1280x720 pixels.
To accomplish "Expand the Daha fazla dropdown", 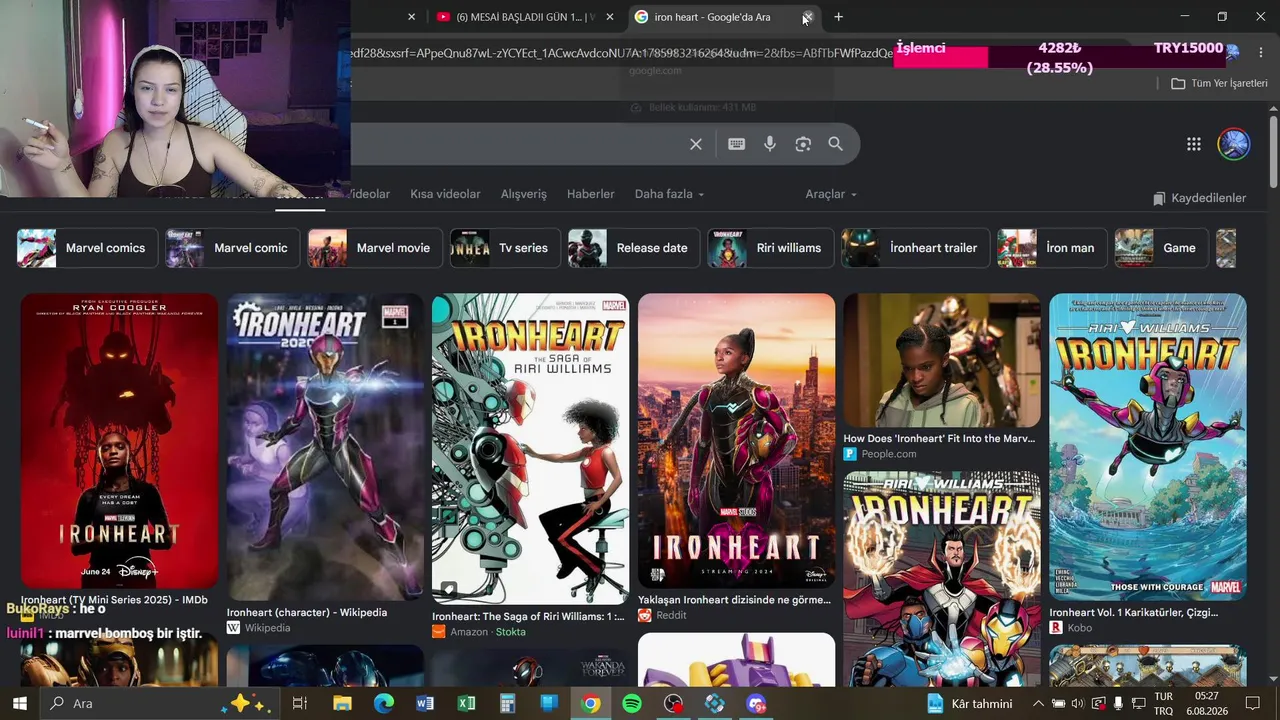I will click(669, 194).
